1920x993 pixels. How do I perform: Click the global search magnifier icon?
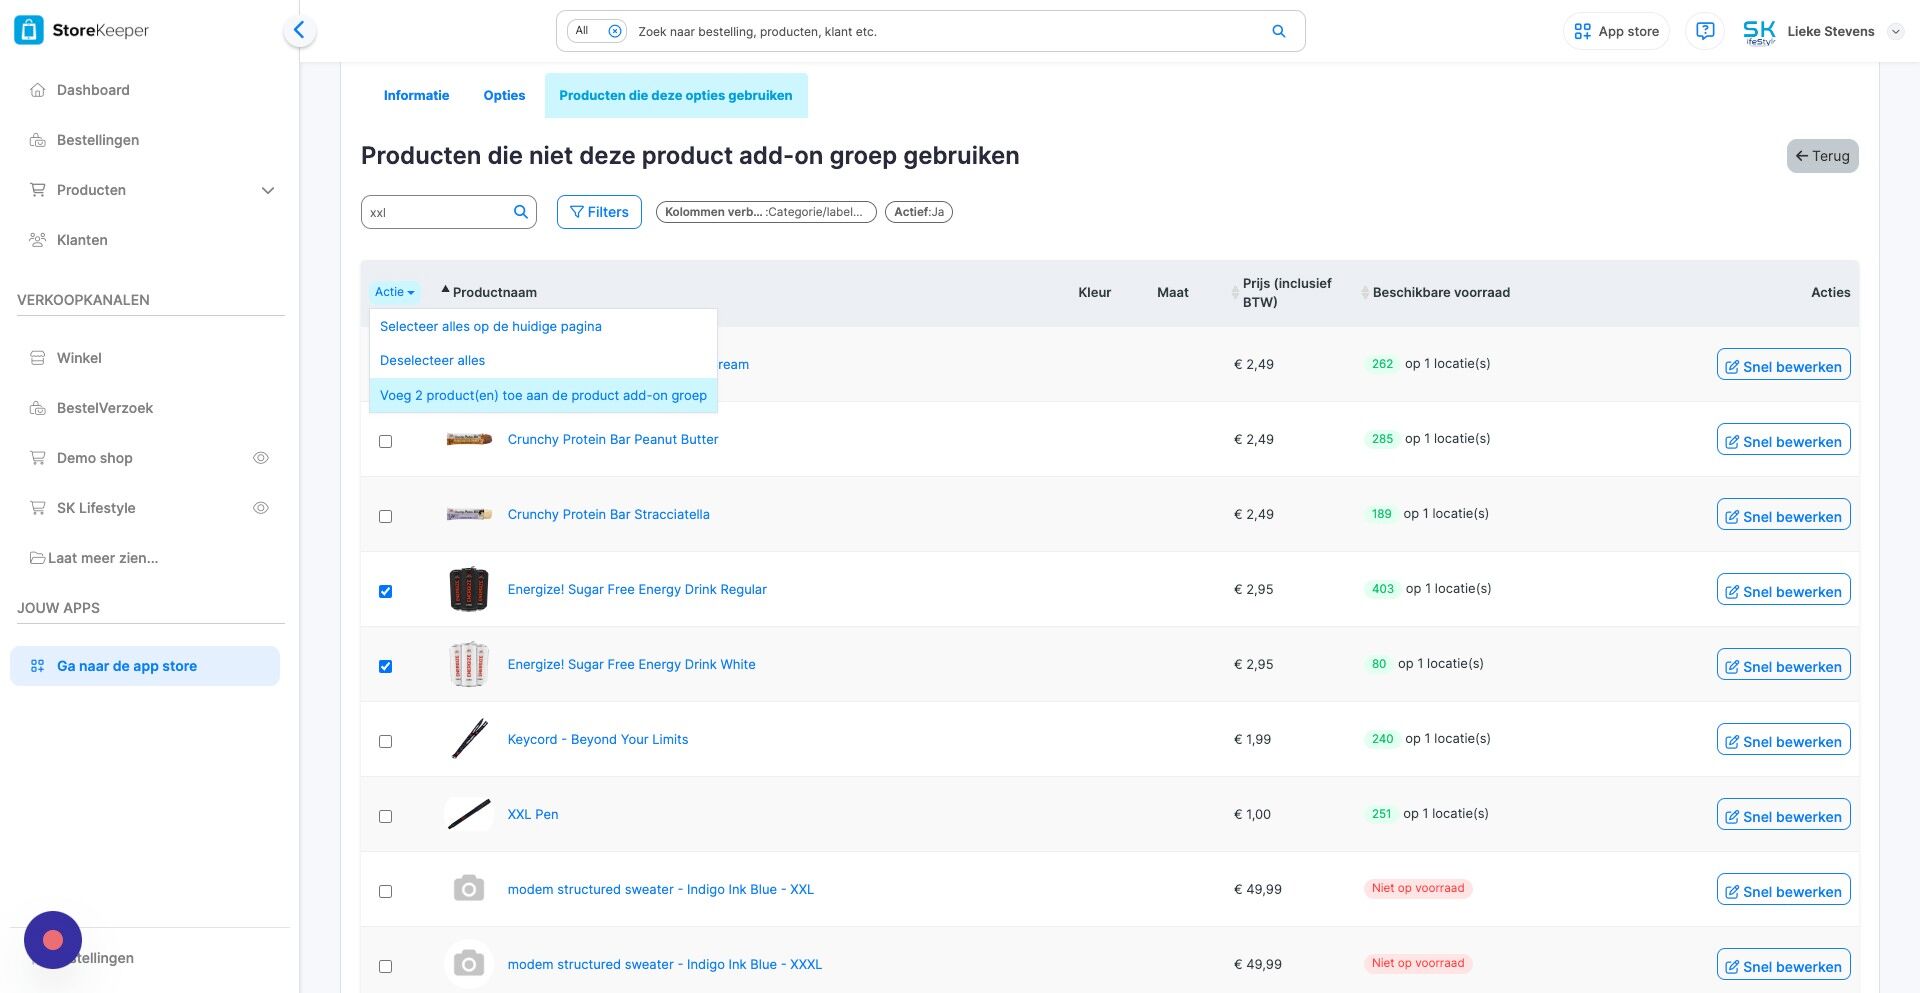coord(1278,31)
